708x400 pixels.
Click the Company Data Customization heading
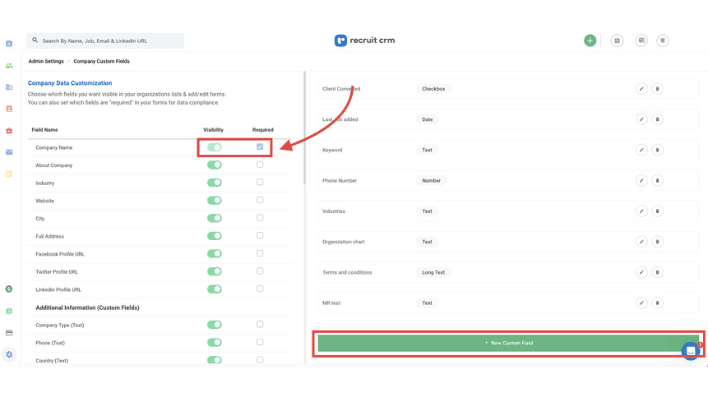tap(70, 83)
